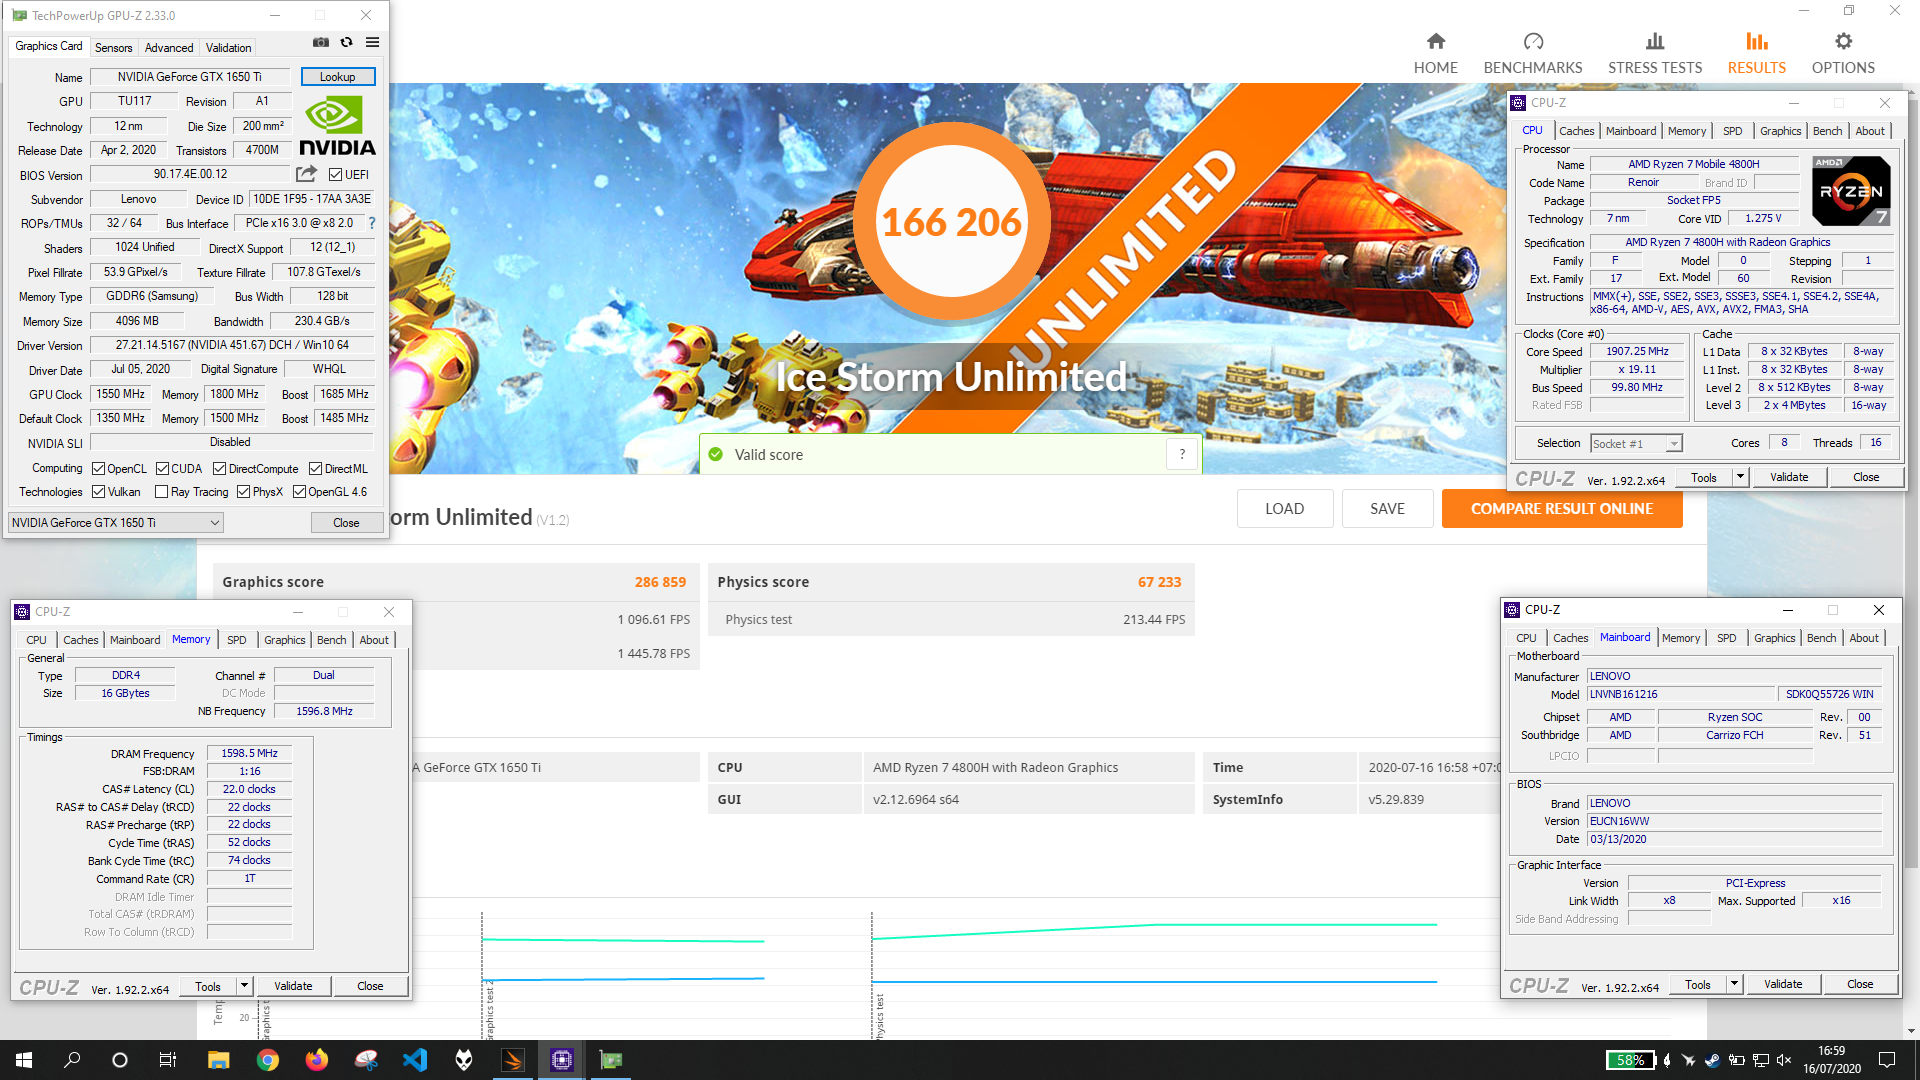The height and width of the screenshot is (1080, 1920).
Task: Click the BIOS export share icon
Action: tap(306, 174)
